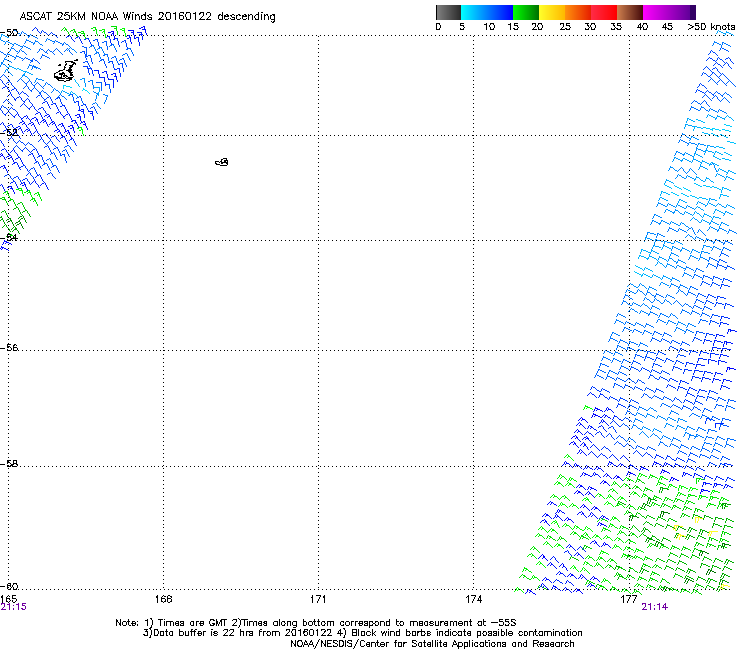Click the purple "21:14" swath time label
The width and height of the screenshot is (740, 650).
click(x=655, y=607)
